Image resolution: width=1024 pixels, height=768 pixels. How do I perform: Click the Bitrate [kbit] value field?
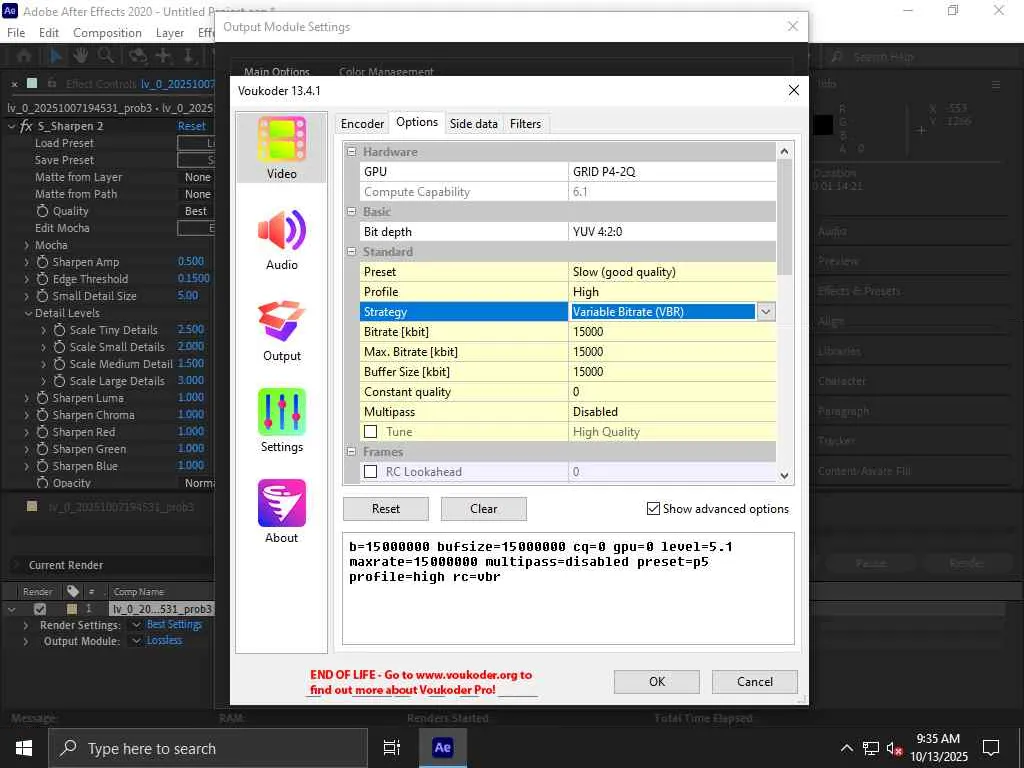(672, 332)
